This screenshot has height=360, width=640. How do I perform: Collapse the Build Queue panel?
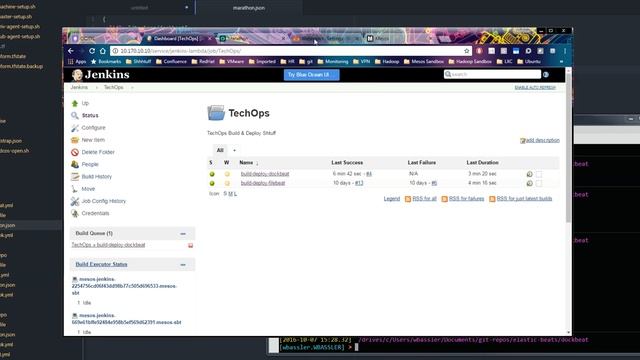pos(183,234)
